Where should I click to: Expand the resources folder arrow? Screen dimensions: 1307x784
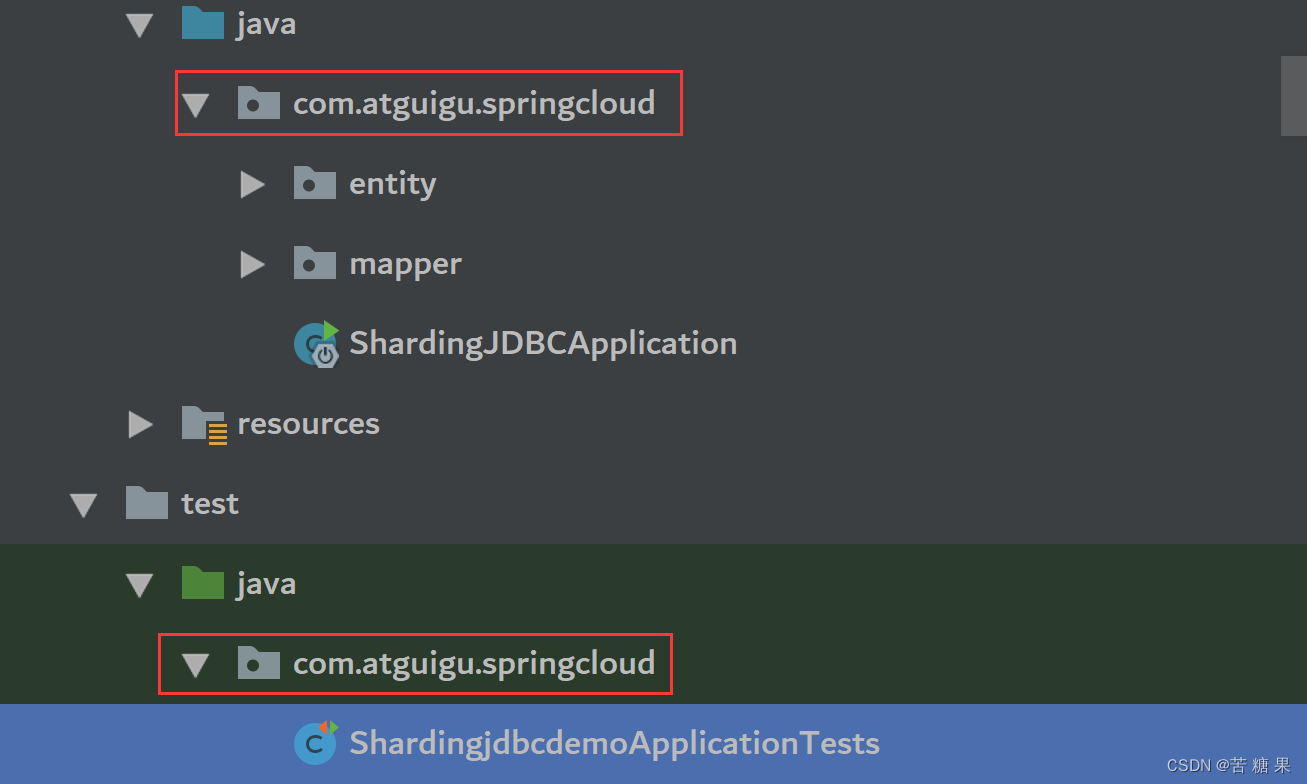[x=140, y=424]
